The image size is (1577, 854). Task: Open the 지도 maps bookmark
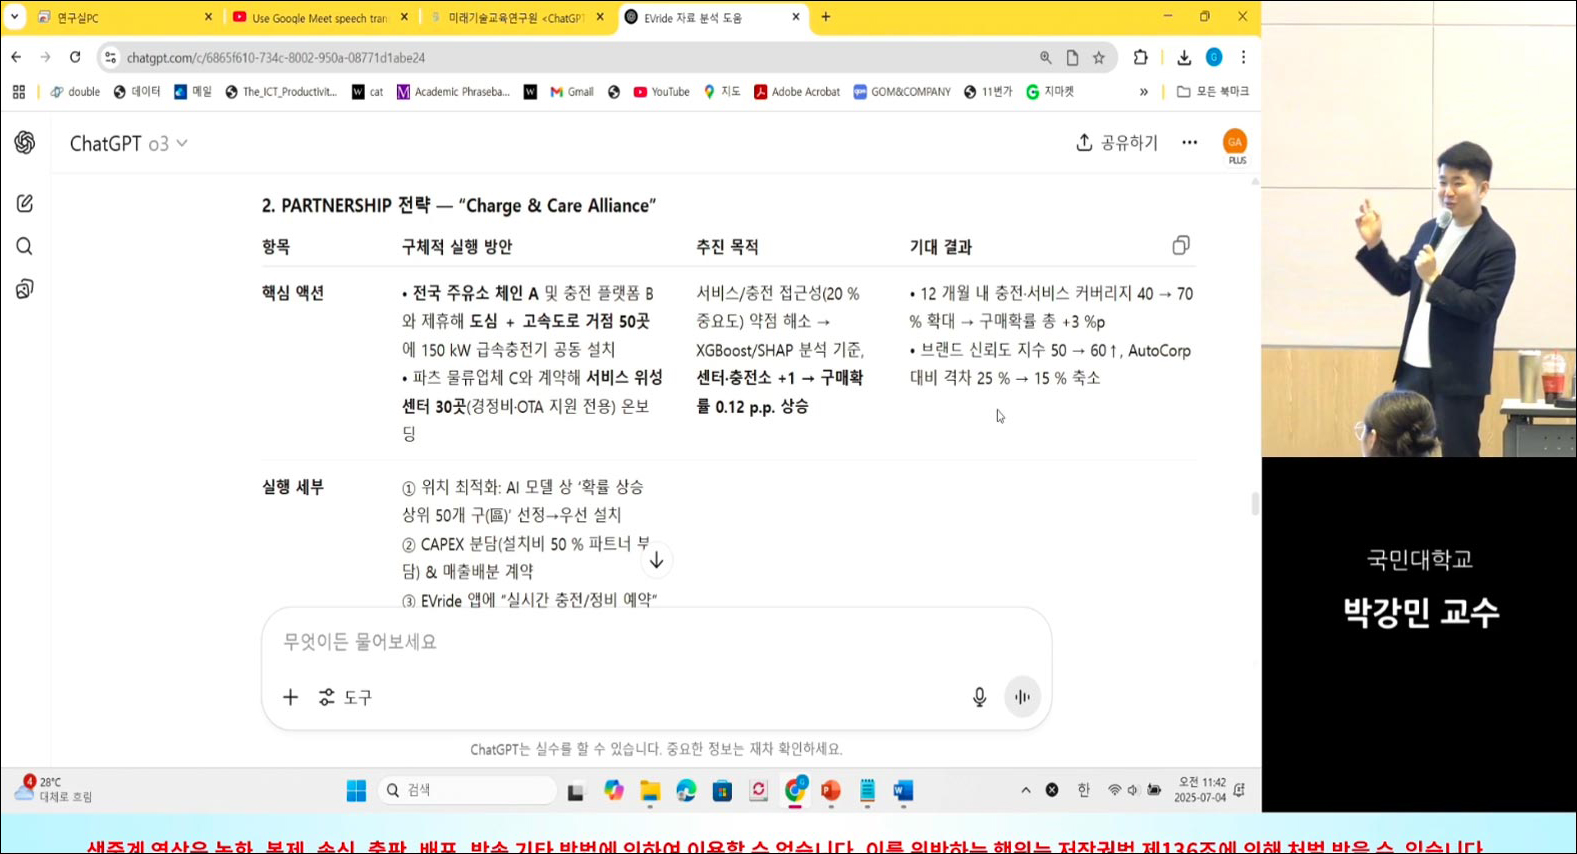pyautogui.click(x=722, y=91)
